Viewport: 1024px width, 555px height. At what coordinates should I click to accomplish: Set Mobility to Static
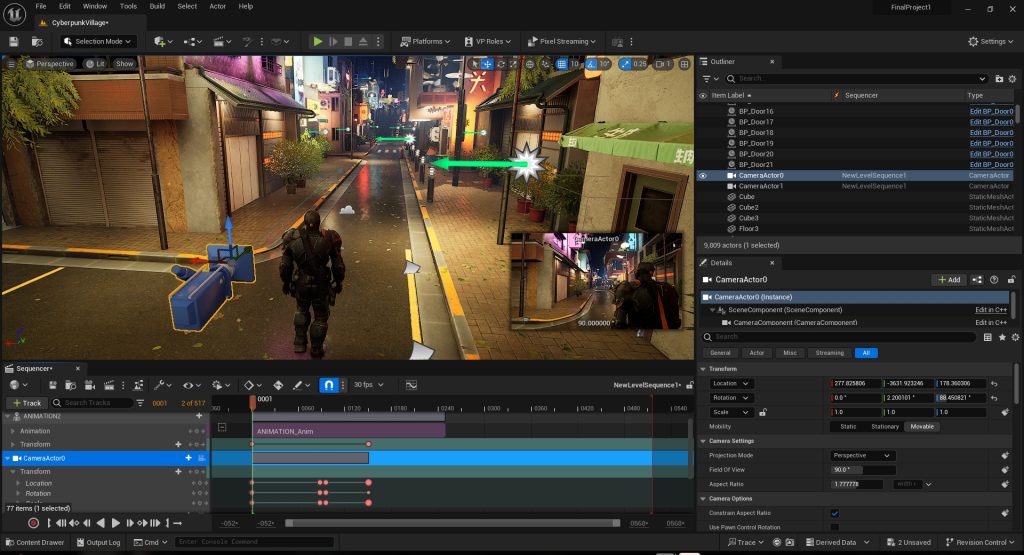(848, 426)
